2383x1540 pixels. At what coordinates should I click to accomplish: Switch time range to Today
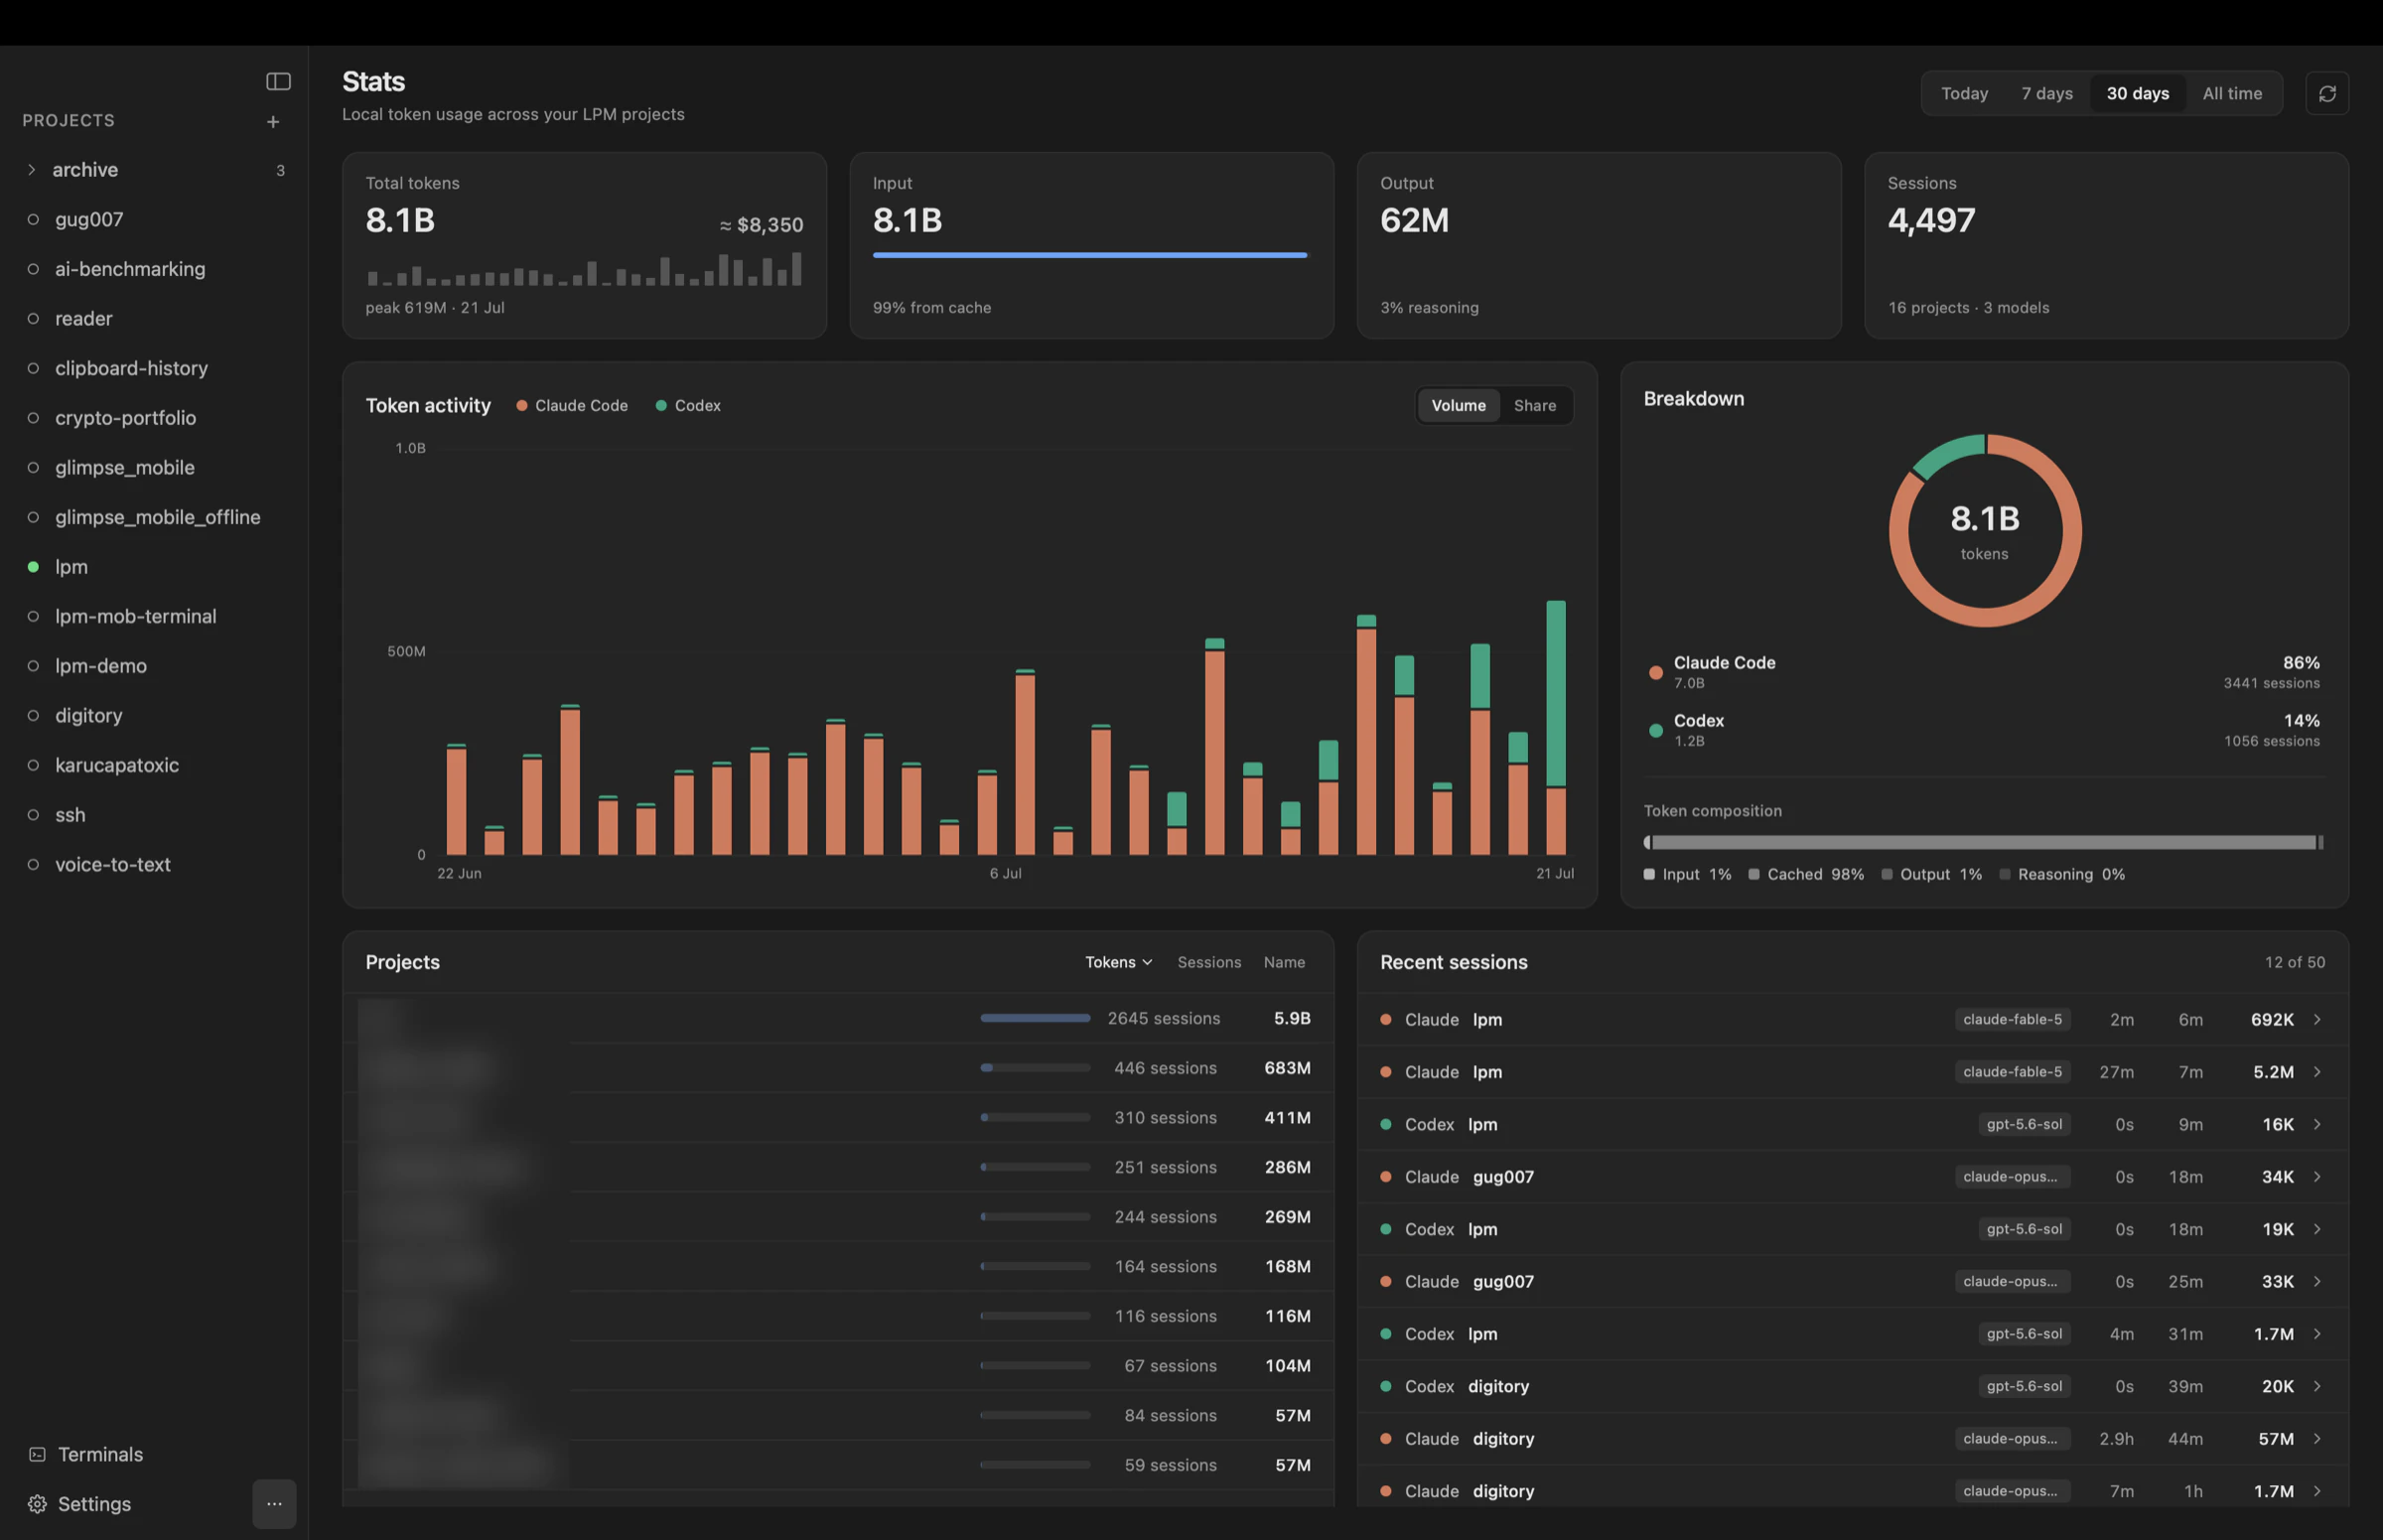pyautogui.click(x=1964, y=93)
